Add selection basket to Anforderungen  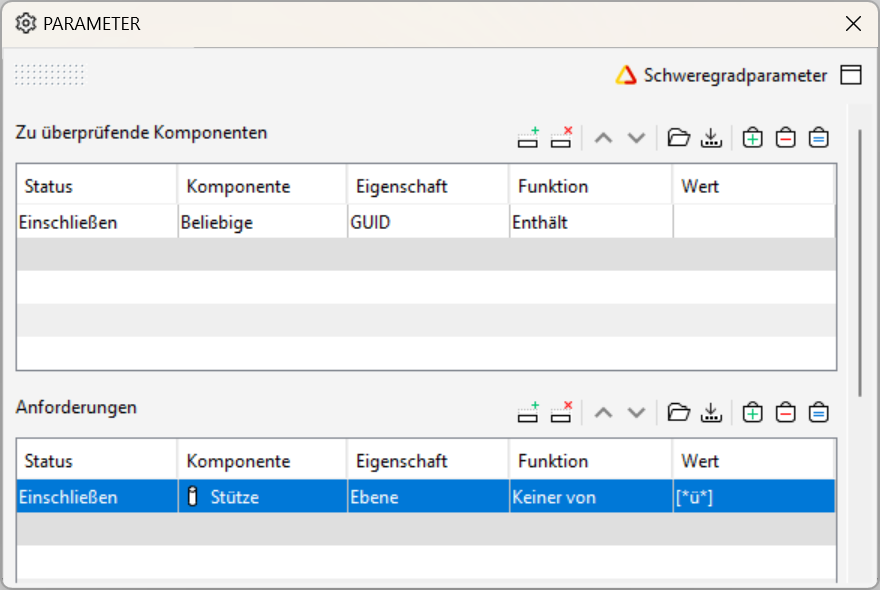(753, 413)
